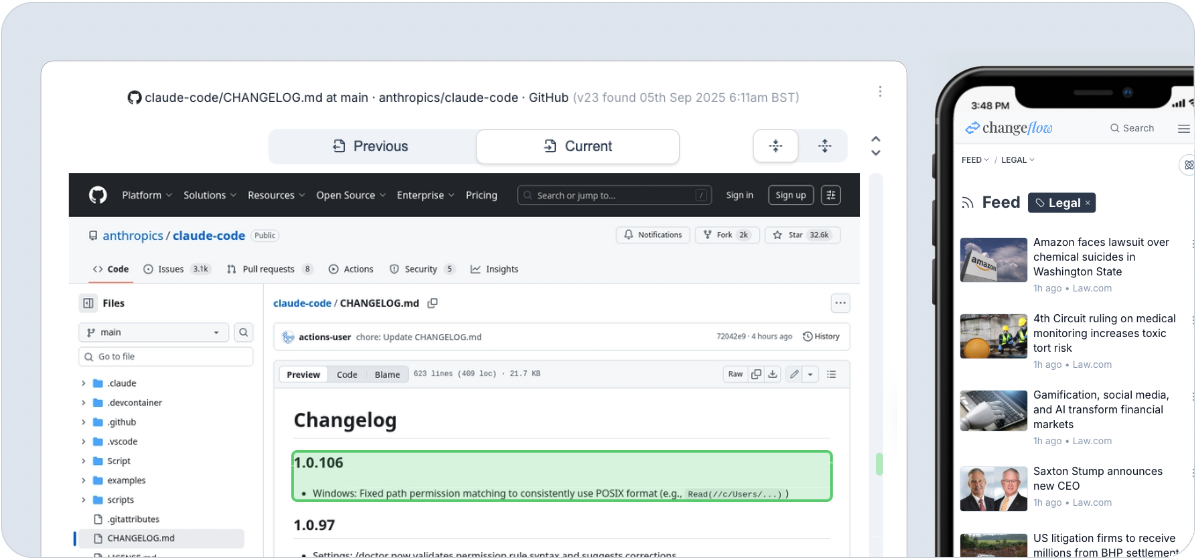Download the raw CHANGELOG file
Image resolution: width=1195 pixels, height=559 pixels.
click(773, 374)
